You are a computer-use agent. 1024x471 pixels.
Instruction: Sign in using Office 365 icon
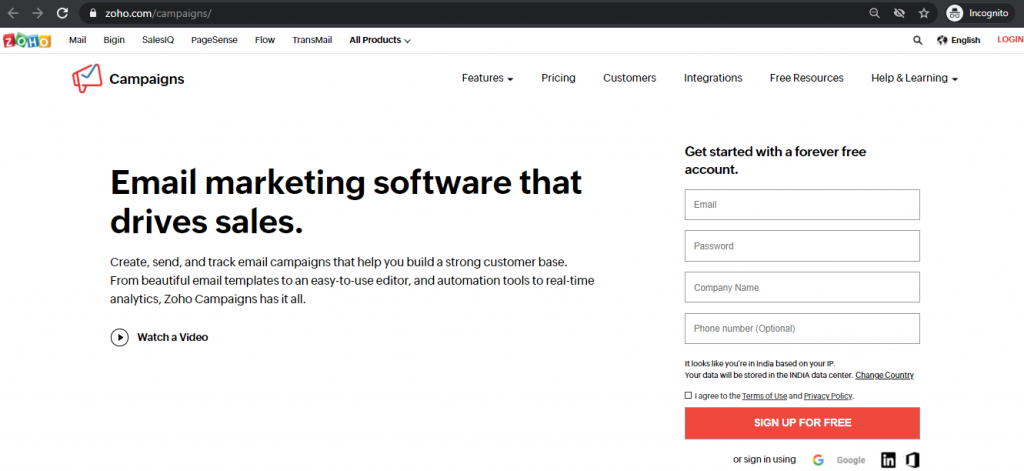pos(912,460)
